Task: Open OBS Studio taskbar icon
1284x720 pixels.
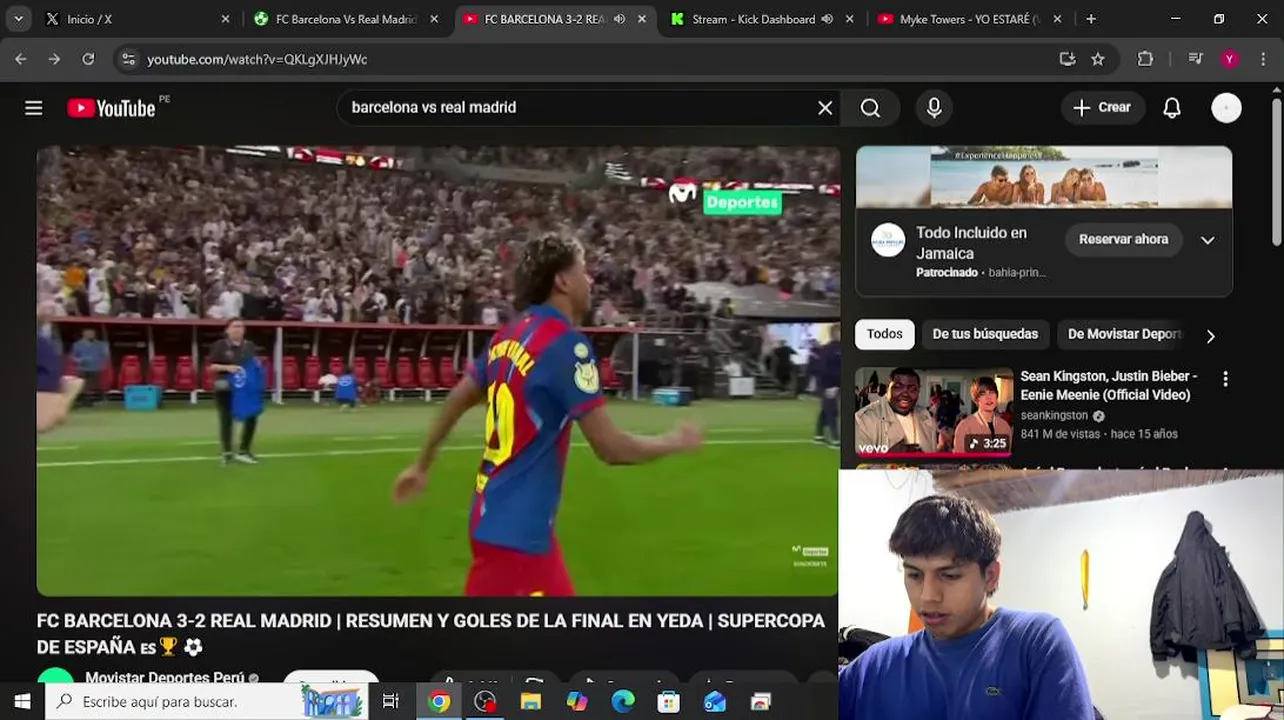Action: pyautogui.click(x=485, y=702)
